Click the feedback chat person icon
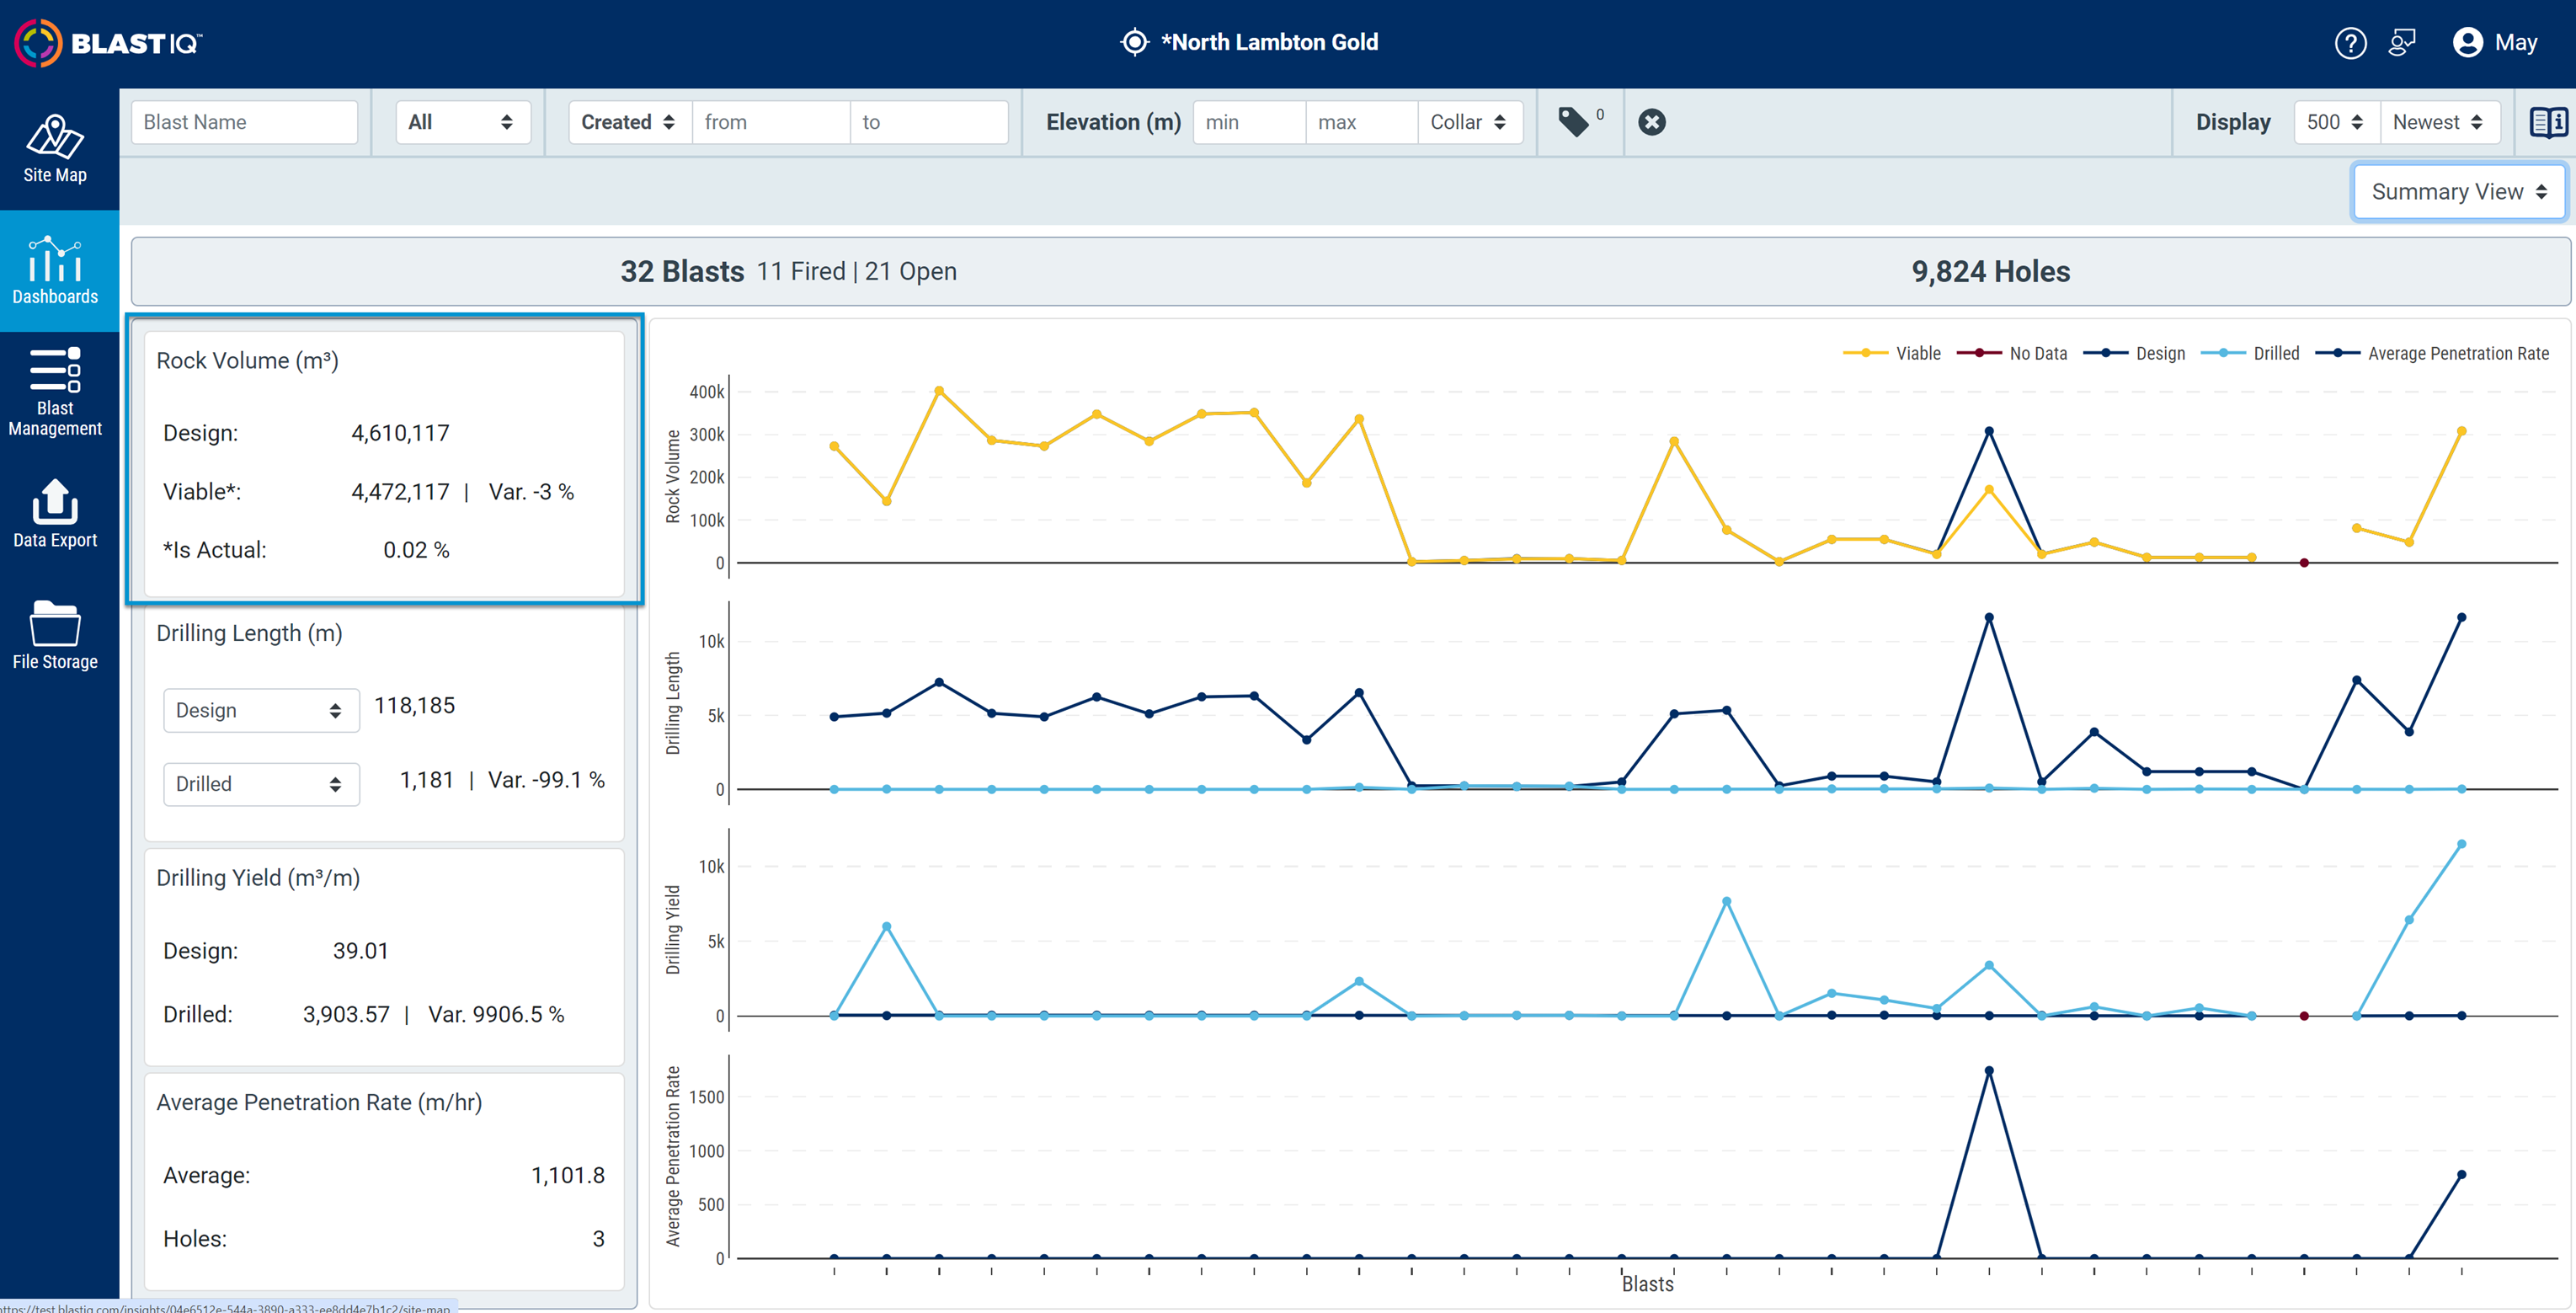The width and height of the screenshot is (2576, 1313). [x=2401, y=43]
